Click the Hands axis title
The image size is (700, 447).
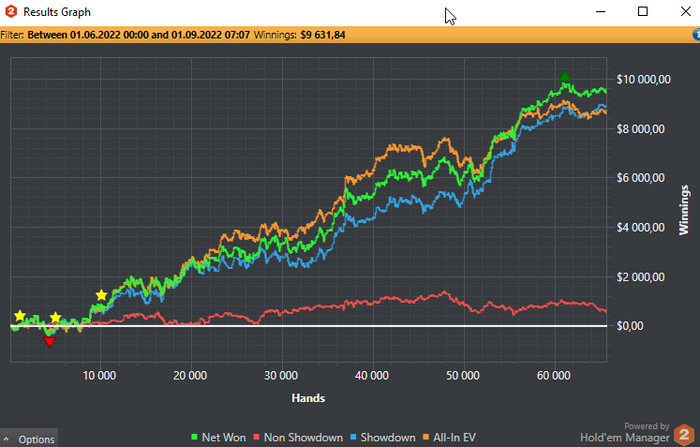pos(308,398)
